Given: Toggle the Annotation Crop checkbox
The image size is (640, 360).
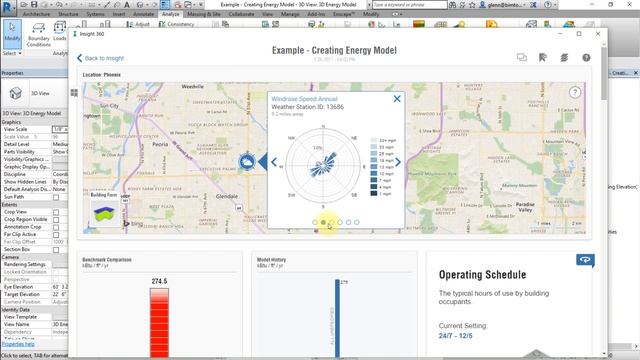Looking at the screenshot, I should (x=56, y=227).
